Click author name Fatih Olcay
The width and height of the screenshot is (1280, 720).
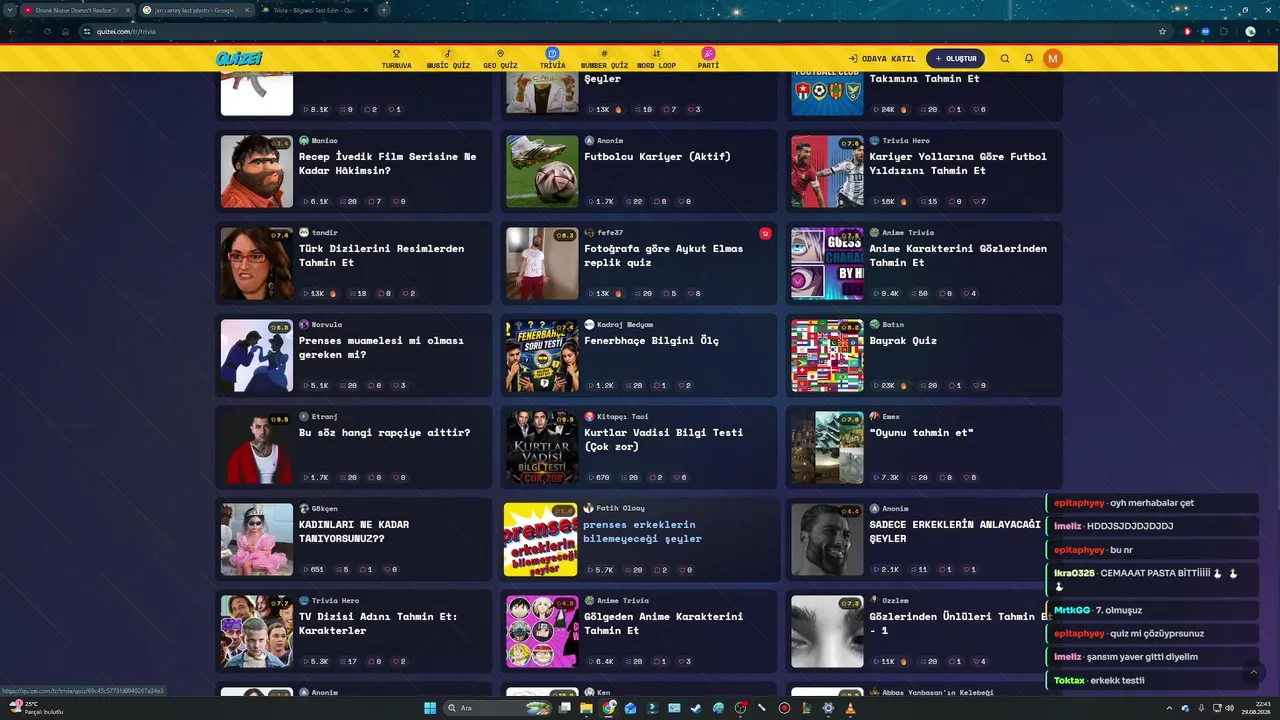(x=621, y=508)
